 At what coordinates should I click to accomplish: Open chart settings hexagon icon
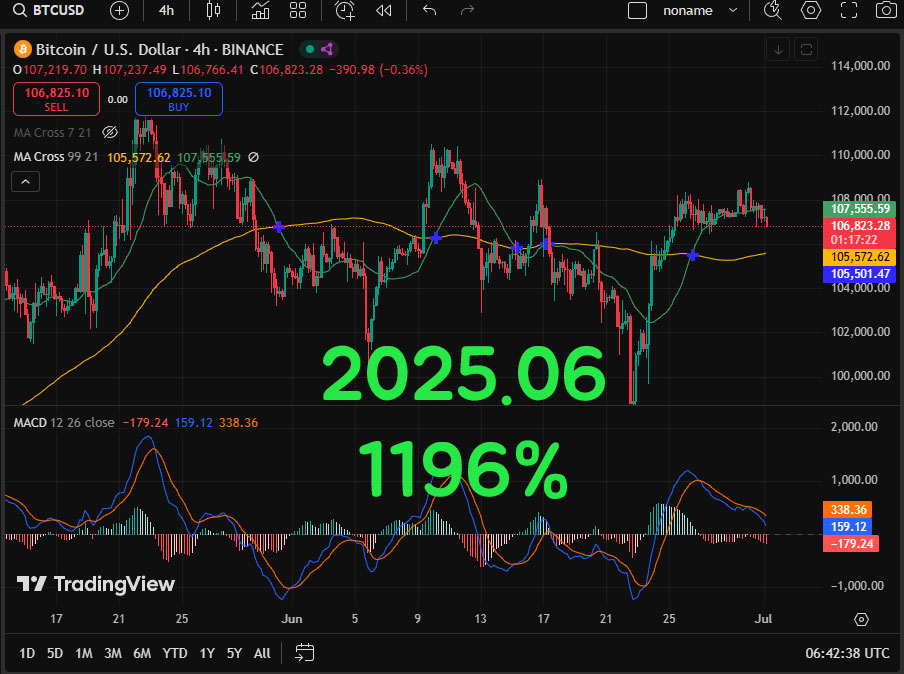811,10
